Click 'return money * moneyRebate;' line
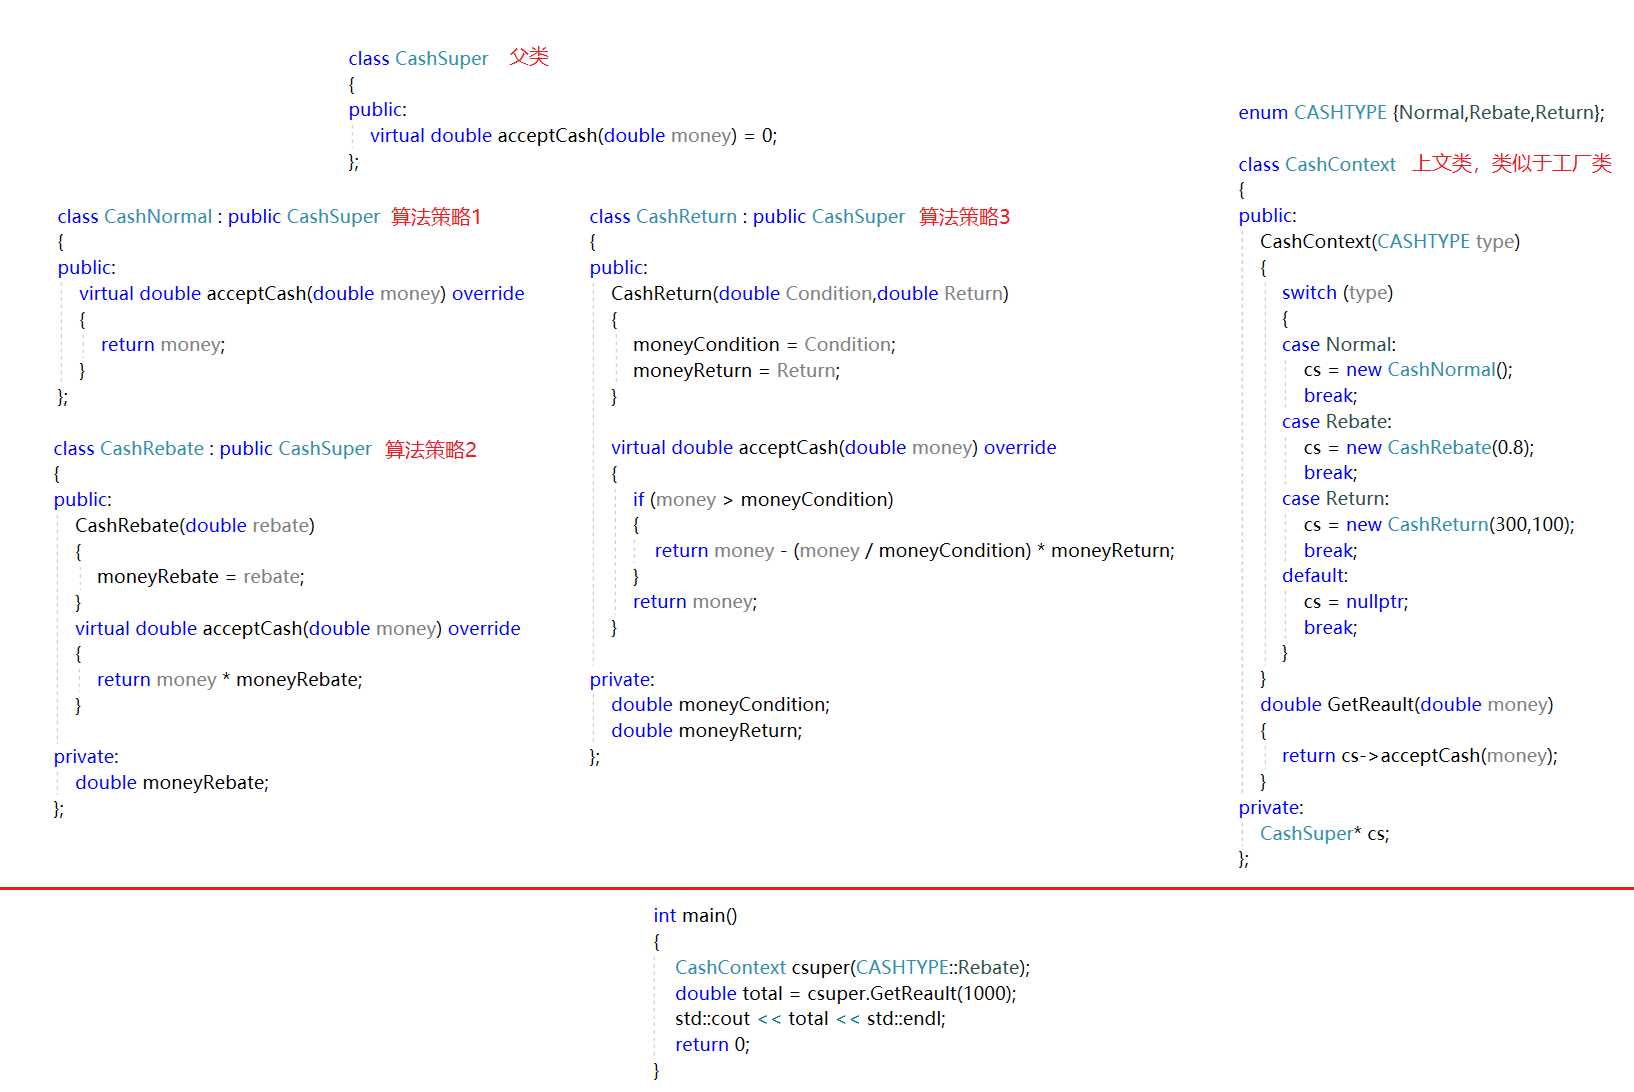This screenshot has width=1634, height=1092. [x=230, y=679]
